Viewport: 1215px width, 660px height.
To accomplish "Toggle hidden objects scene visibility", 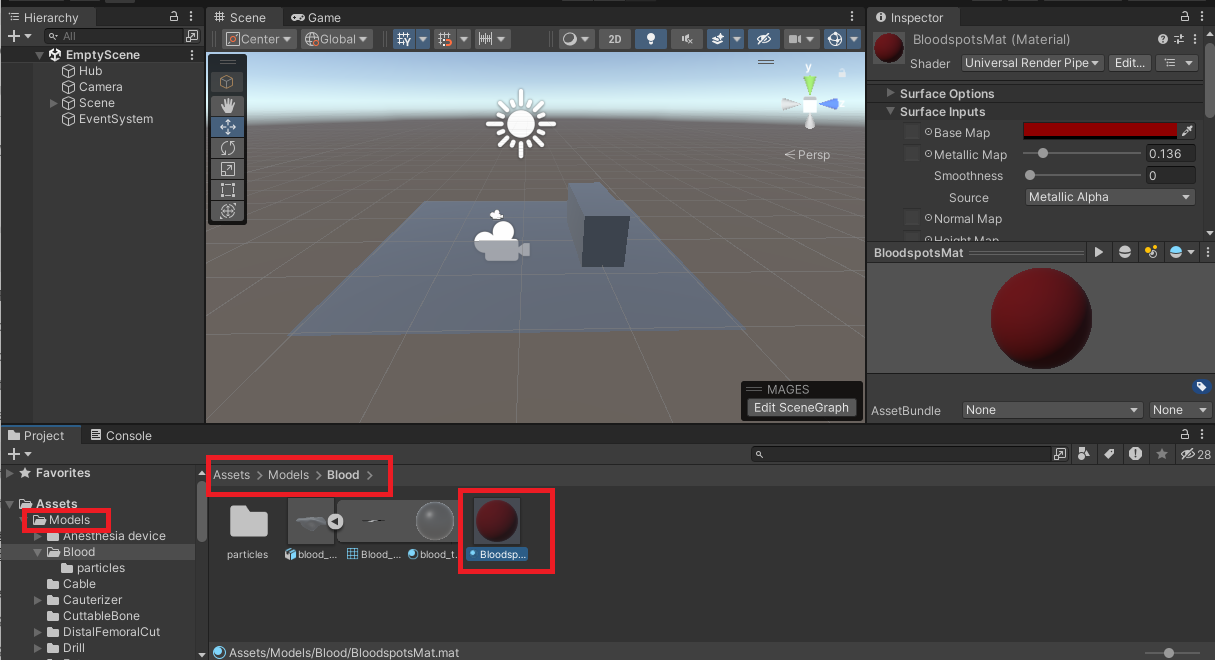I will coord(763,39).
